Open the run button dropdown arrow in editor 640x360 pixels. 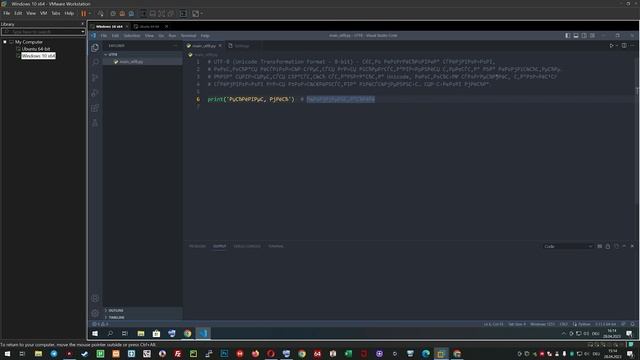tap(617, 46)
